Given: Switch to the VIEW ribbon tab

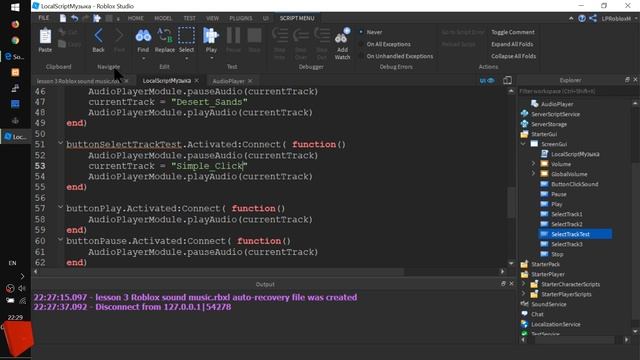Looking at the screenshot, I should point(212,18).
